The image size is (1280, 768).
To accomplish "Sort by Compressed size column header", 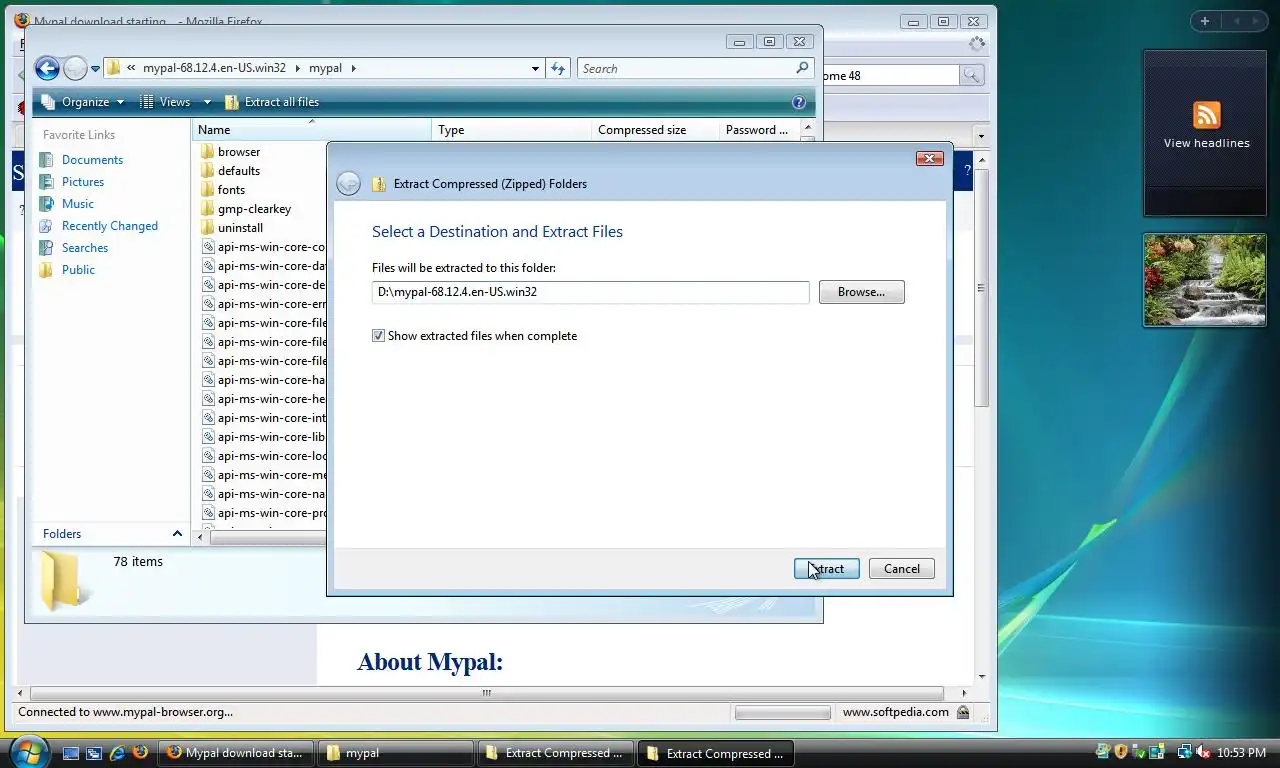I will (655, 130).
